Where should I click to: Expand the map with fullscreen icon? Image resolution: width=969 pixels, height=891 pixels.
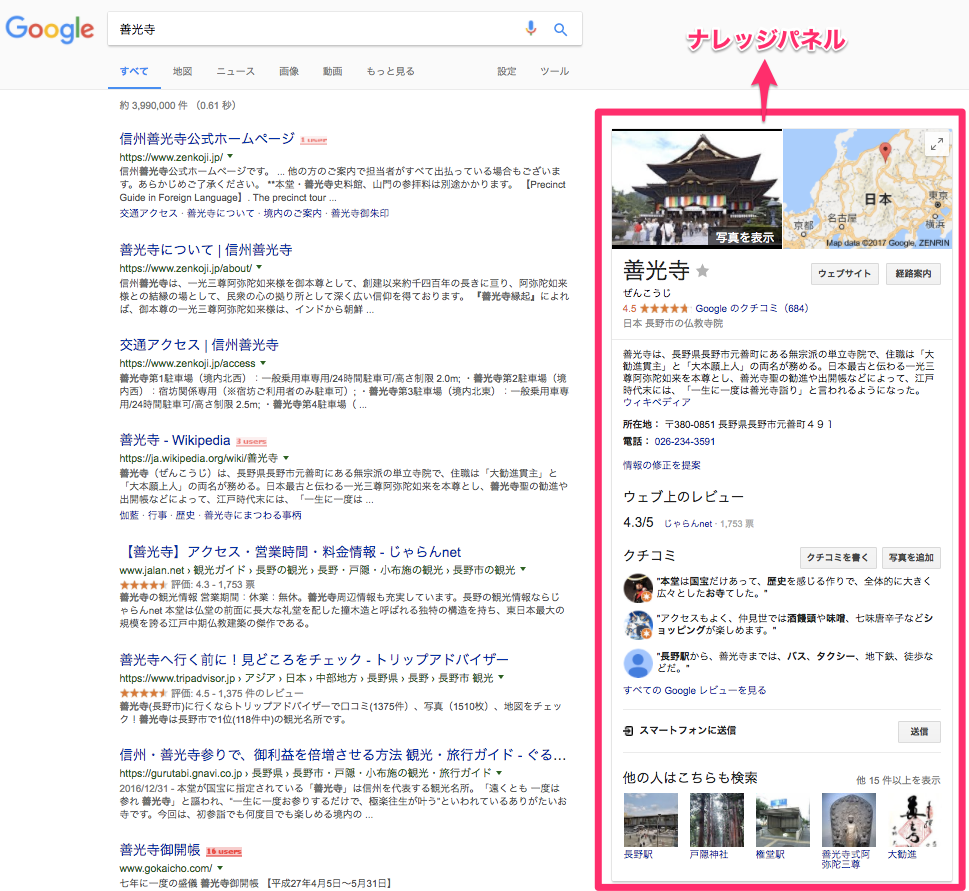[x=937, y=145]
